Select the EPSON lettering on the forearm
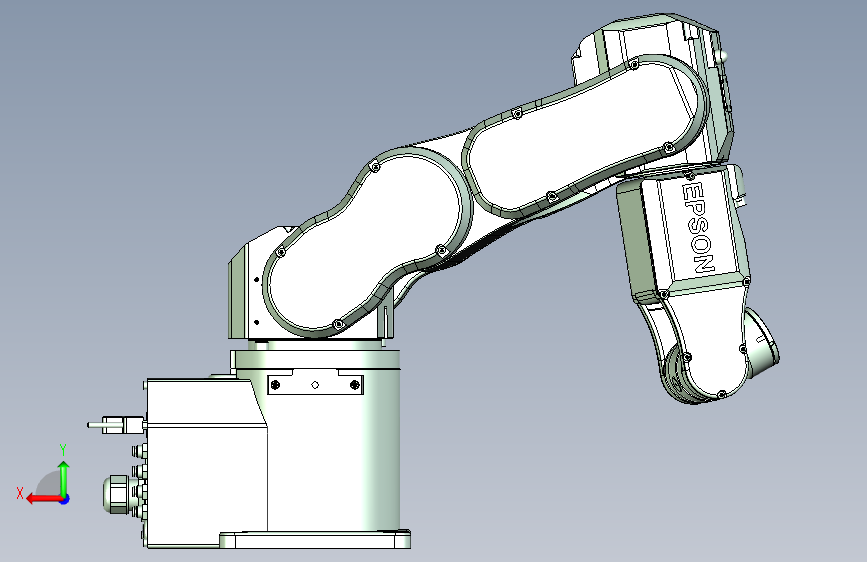Viewport: 867px width, 562px height. 698,228
